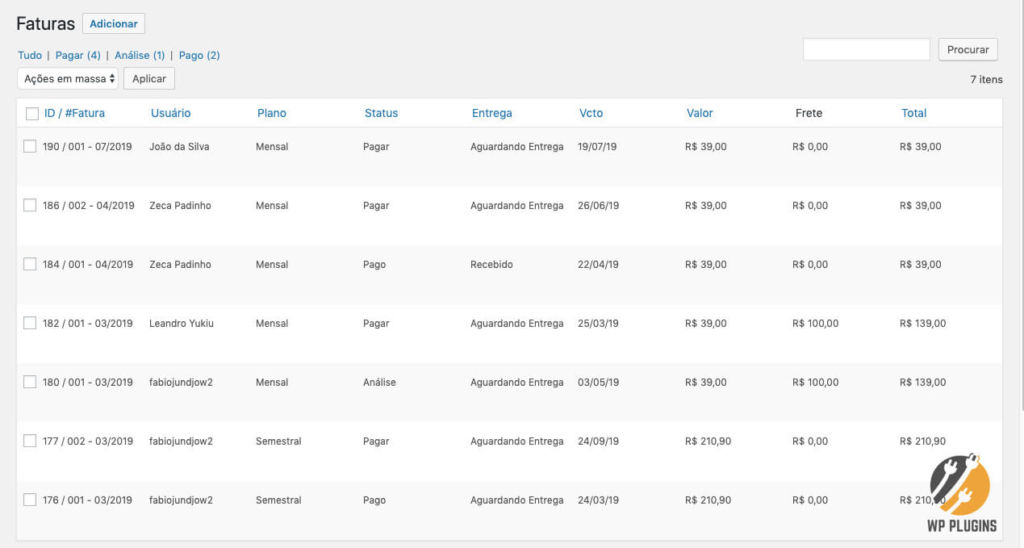Image resolution: width=1024 pixels, height=548 pixels.
Task: Click due date 19/07/19
Action: 597,146
